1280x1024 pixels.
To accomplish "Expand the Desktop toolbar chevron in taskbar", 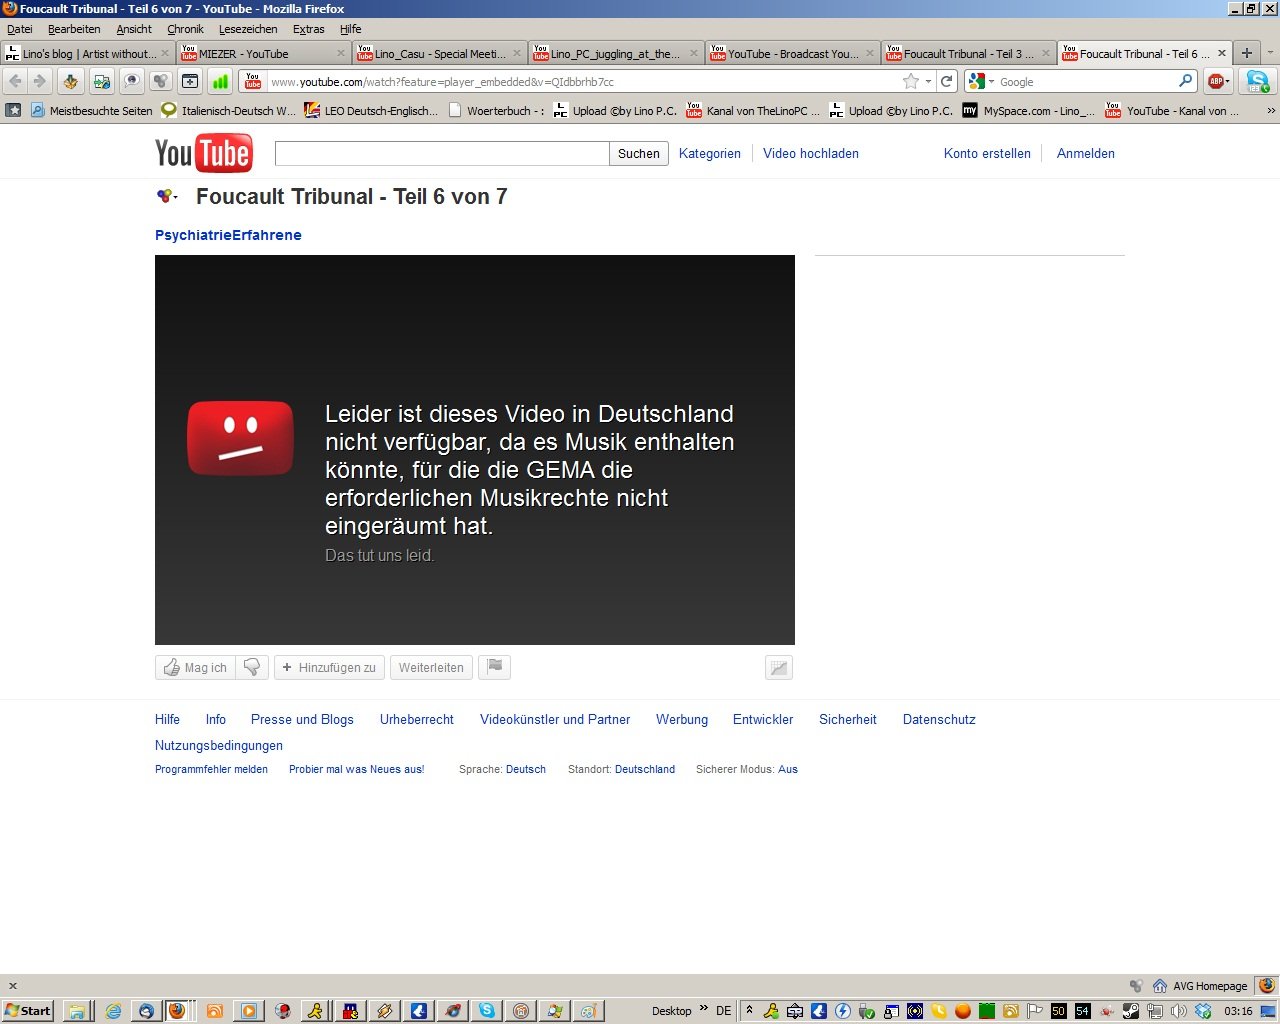I will click(703, 1008).
